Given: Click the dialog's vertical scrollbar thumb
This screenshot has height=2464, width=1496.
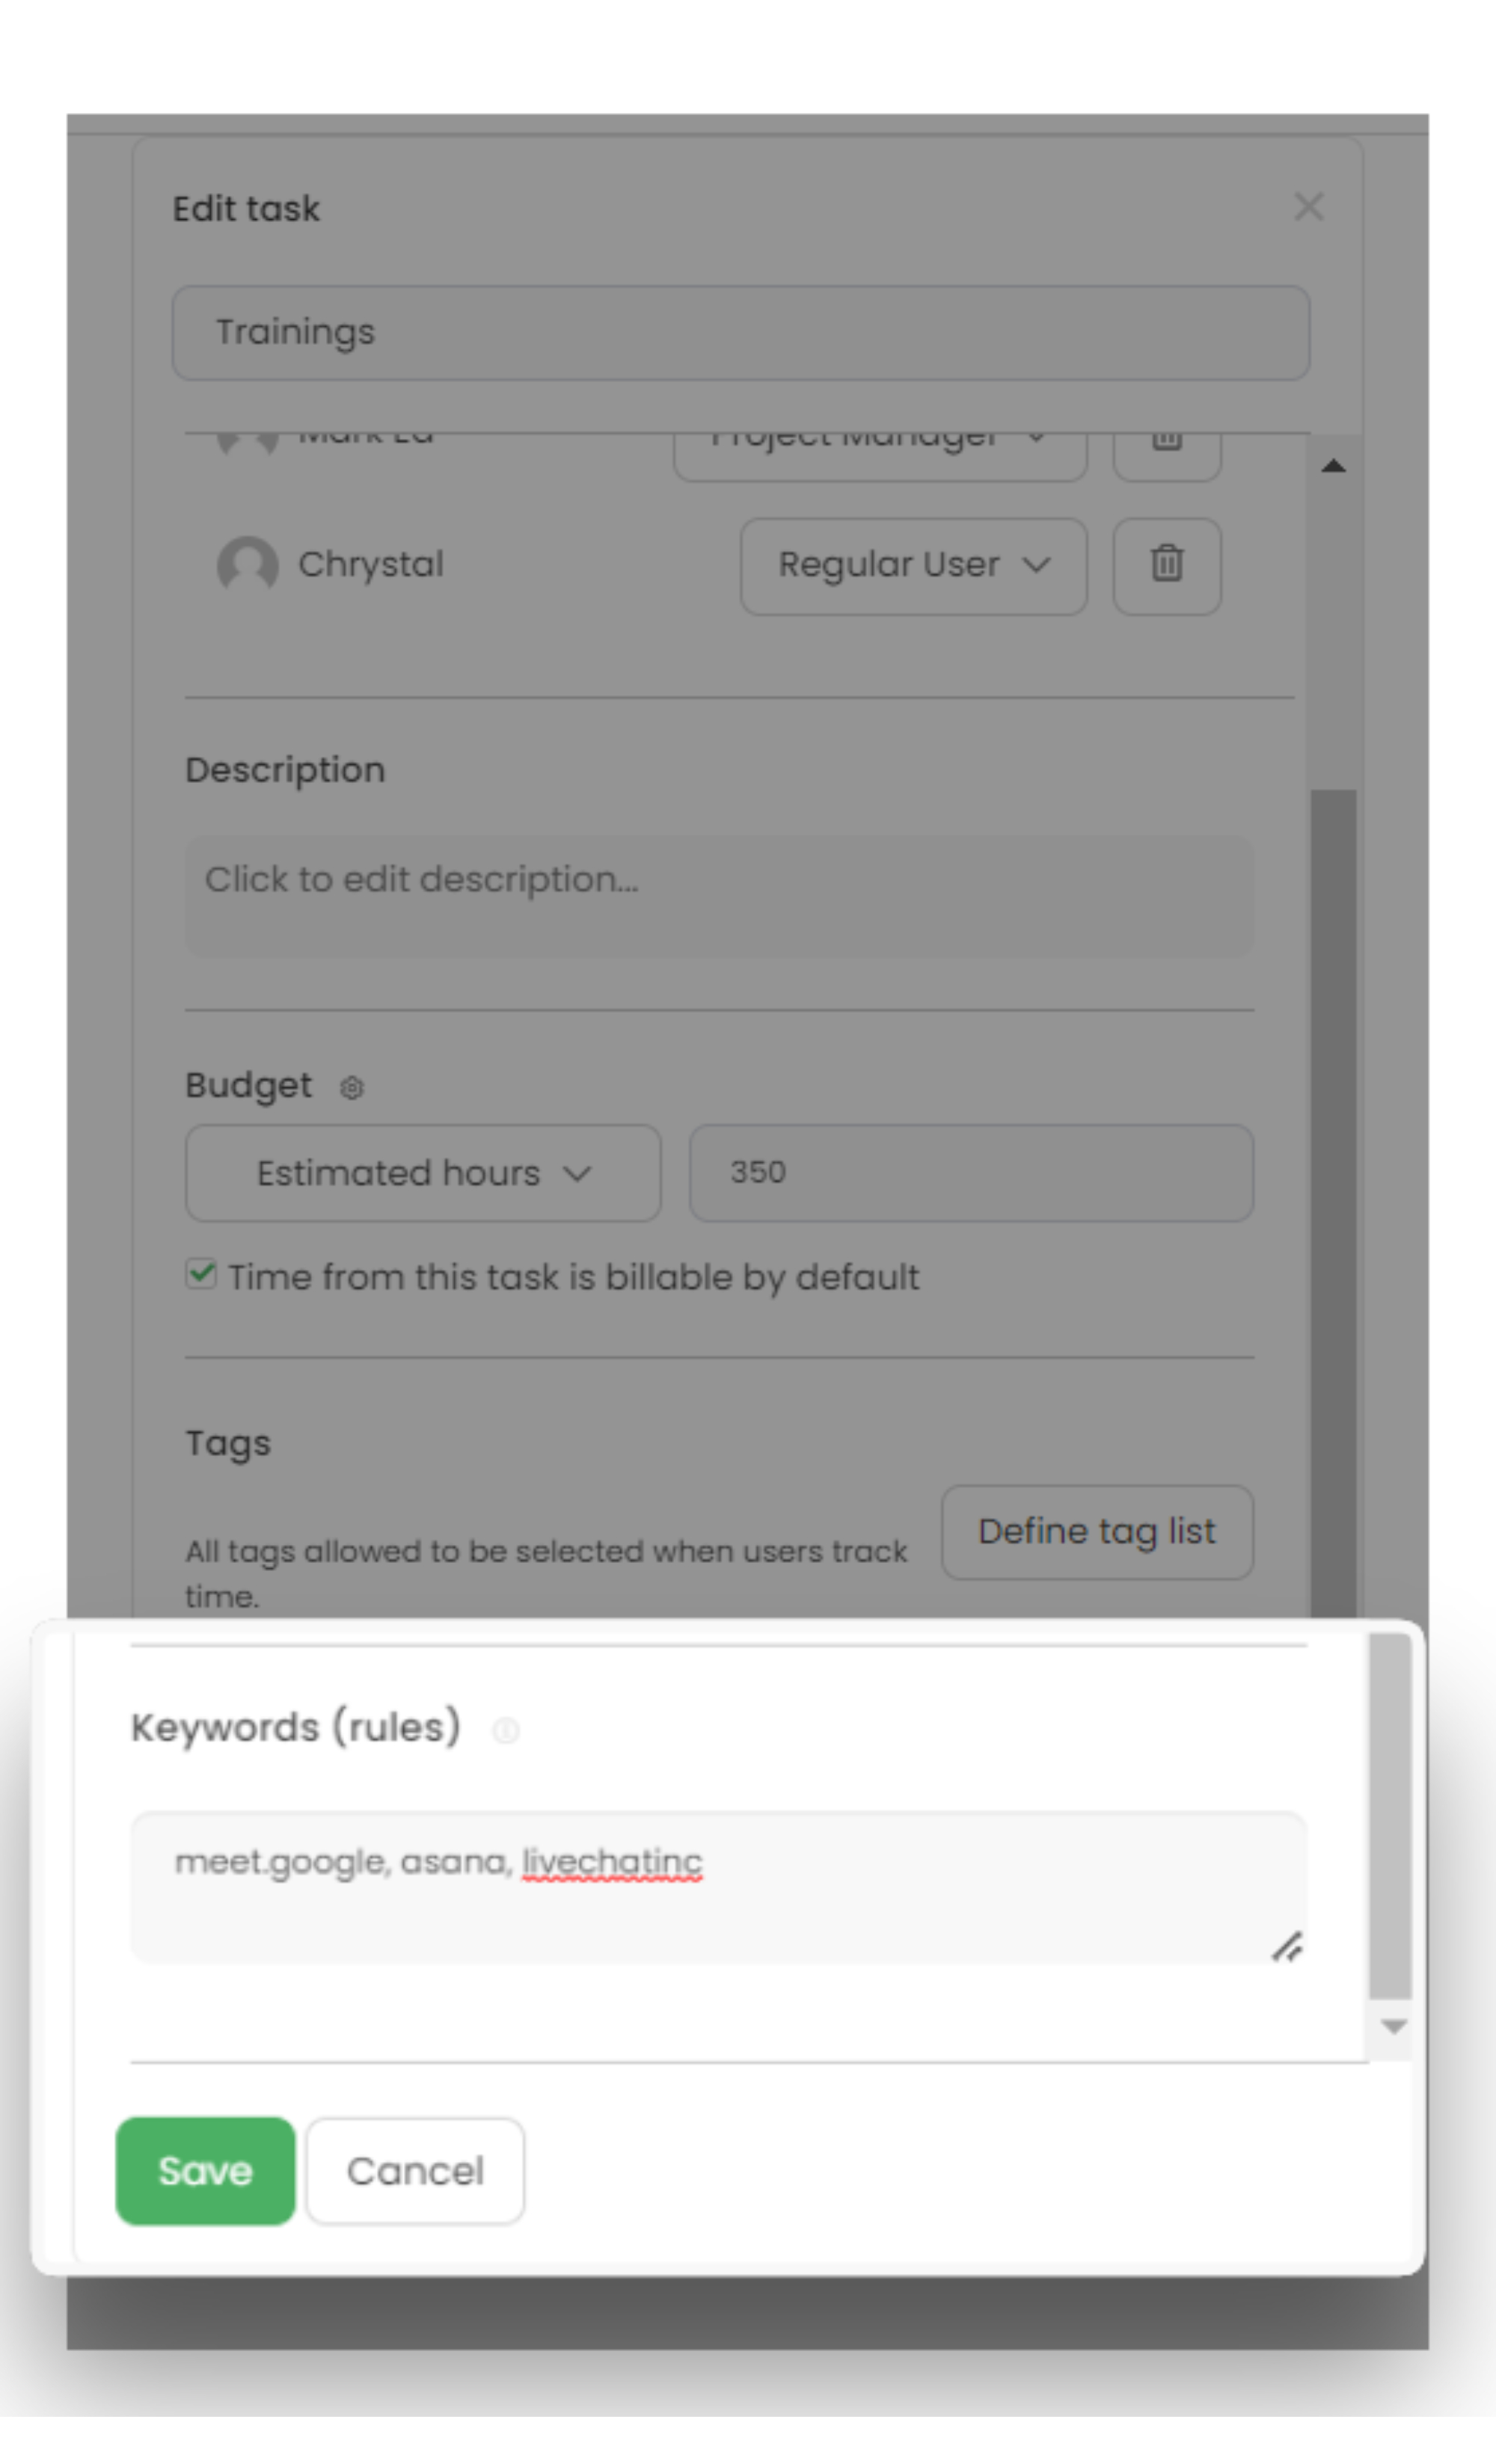Looking at the screenshot, I should (x=1333, y=1200).
